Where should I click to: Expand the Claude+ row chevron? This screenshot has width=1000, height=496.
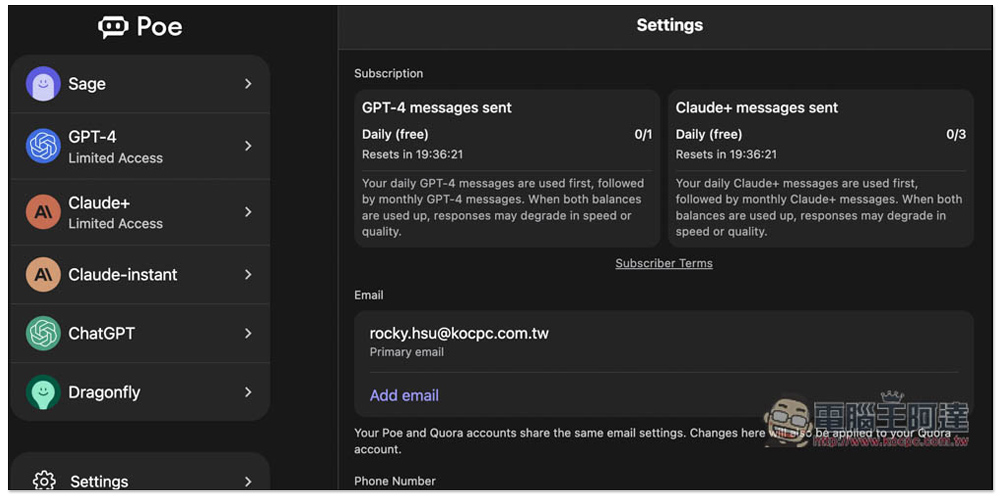click(248, 212)
